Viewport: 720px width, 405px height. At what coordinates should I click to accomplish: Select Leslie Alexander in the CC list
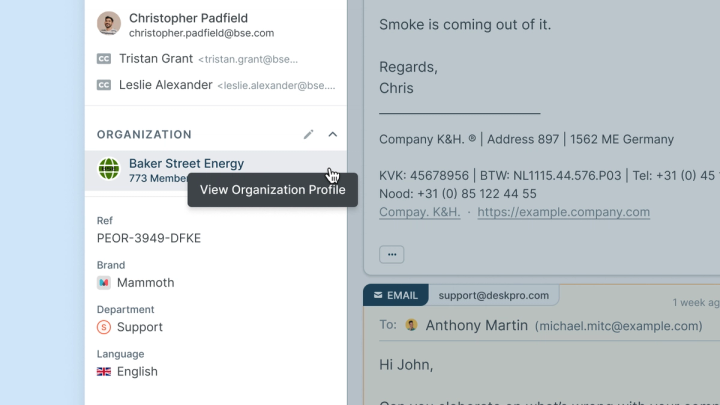pyautogui.click(x=165, y=85)
